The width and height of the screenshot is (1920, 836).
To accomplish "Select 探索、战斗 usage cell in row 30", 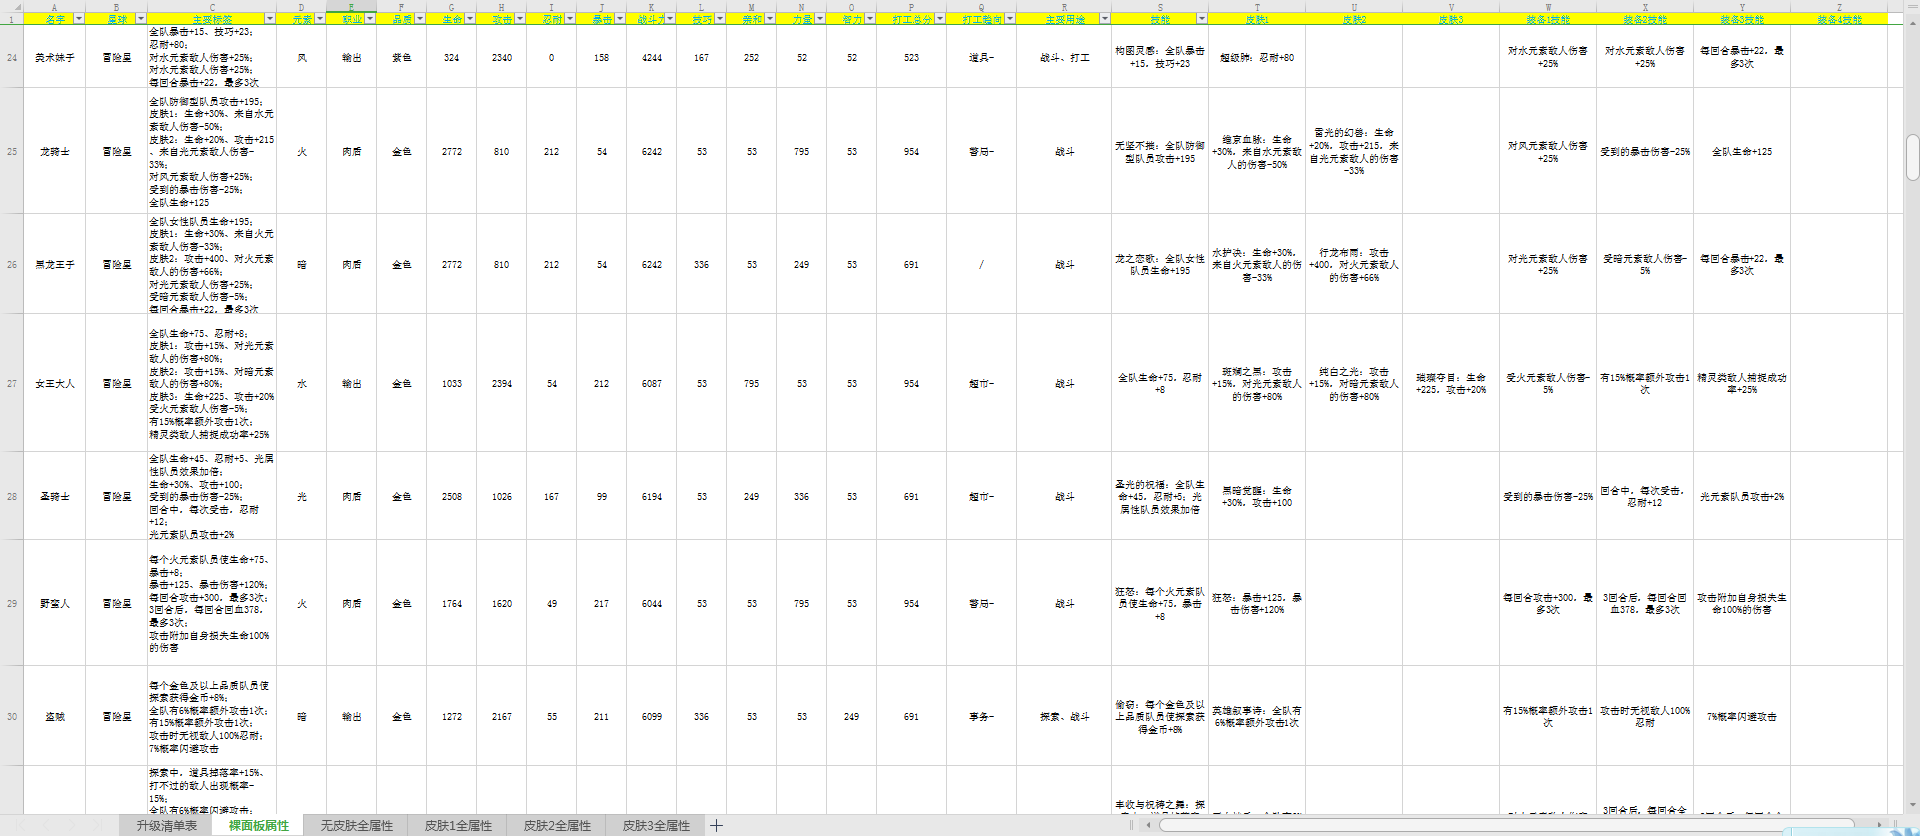I will pyautogui.click(x=1064, y=717).
